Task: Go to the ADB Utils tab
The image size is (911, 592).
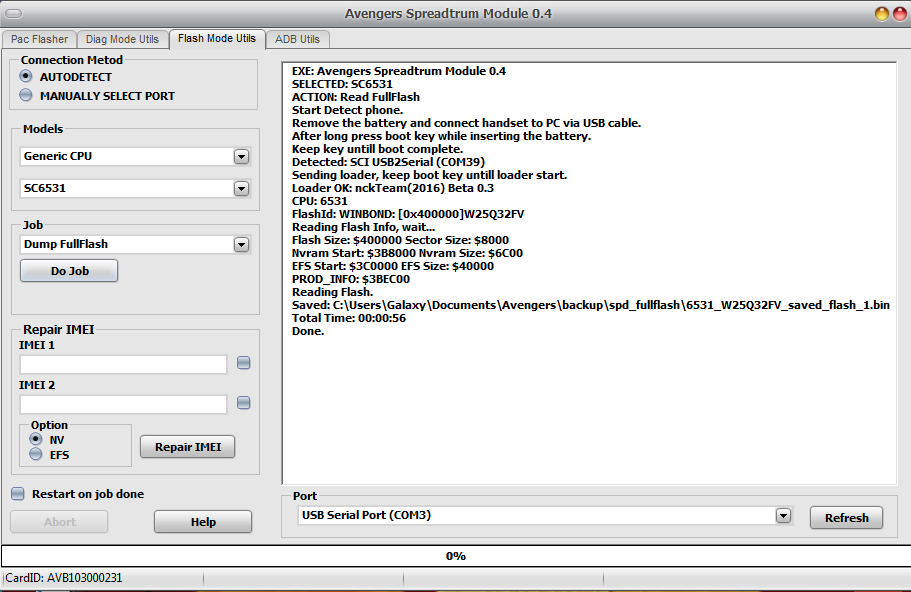Action: tap(297, 39)
